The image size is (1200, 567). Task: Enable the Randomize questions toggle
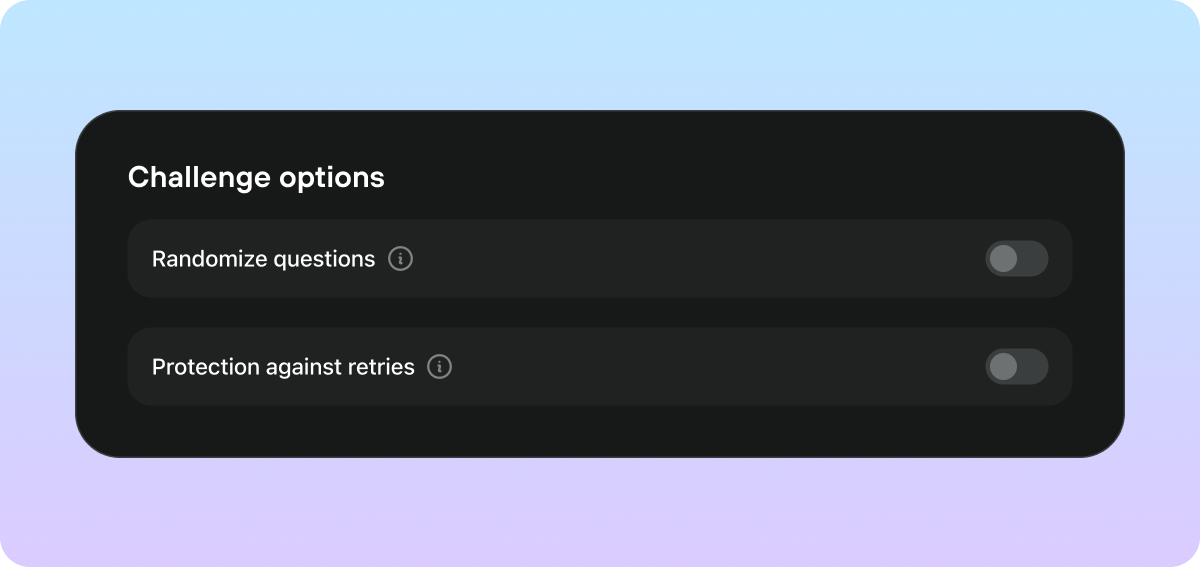coord(1016,259)
